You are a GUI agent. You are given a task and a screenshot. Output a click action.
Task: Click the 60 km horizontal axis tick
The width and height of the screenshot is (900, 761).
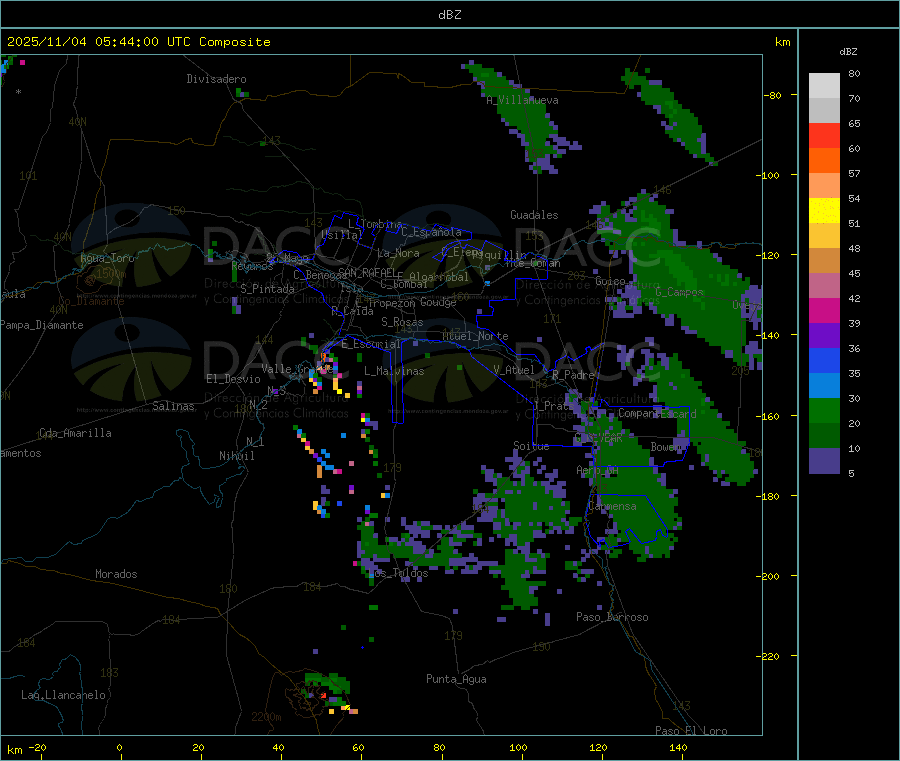[358, 747]
